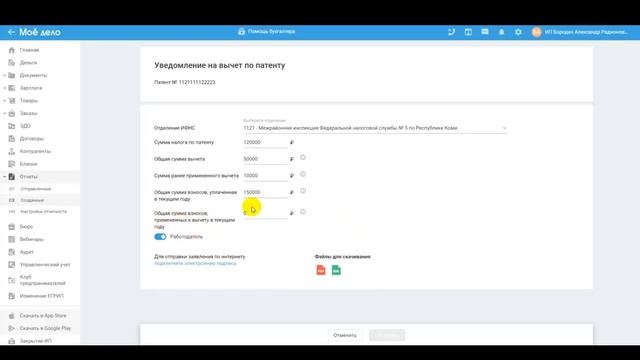The image size is (640, 360).
Task: Click the user avatar in header
Action: (537, 32)
